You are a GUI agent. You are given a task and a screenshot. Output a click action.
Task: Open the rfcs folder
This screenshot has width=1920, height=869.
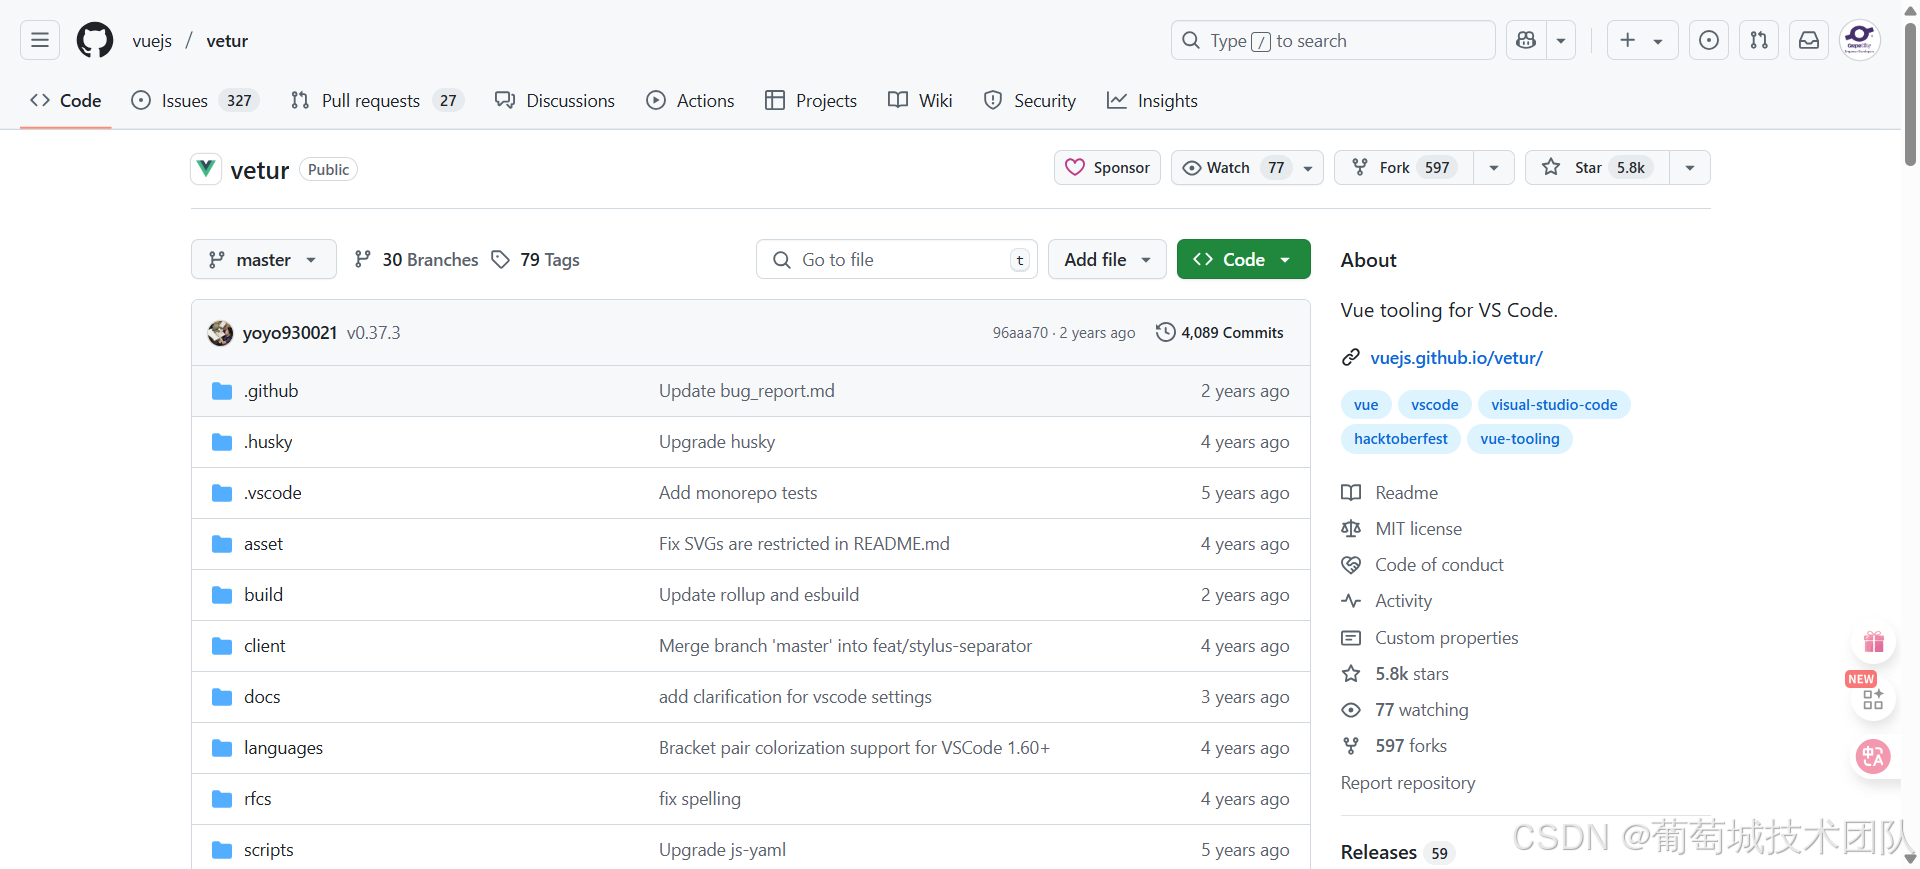[257, 799]
